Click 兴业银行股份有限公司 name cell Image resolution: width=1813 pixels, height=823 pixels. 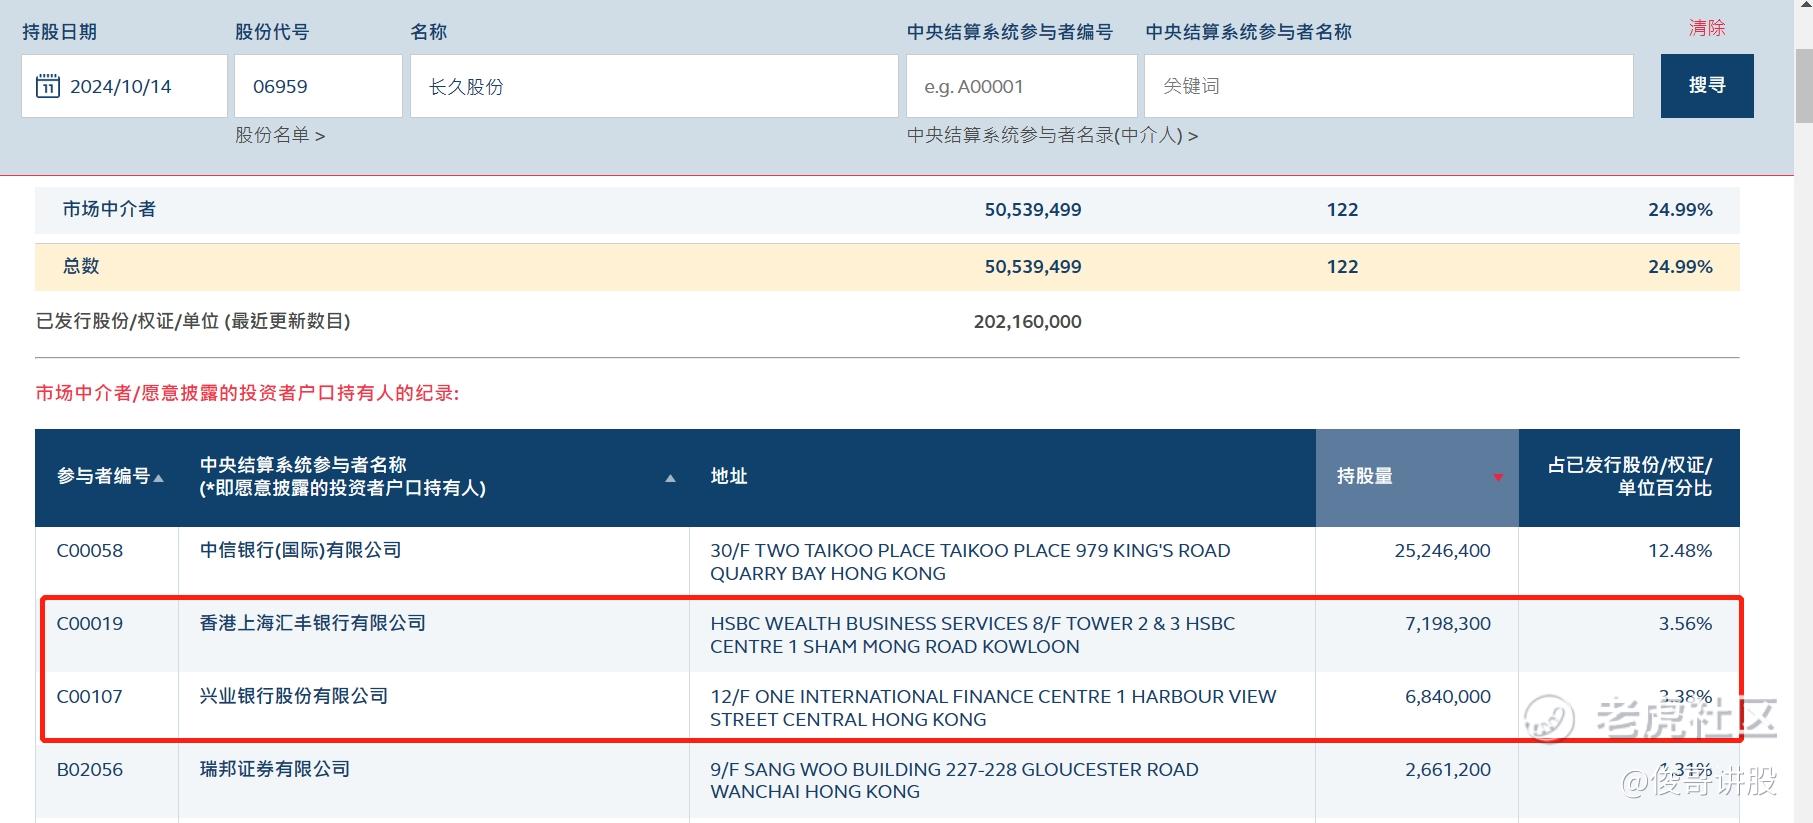pos(294,697)
